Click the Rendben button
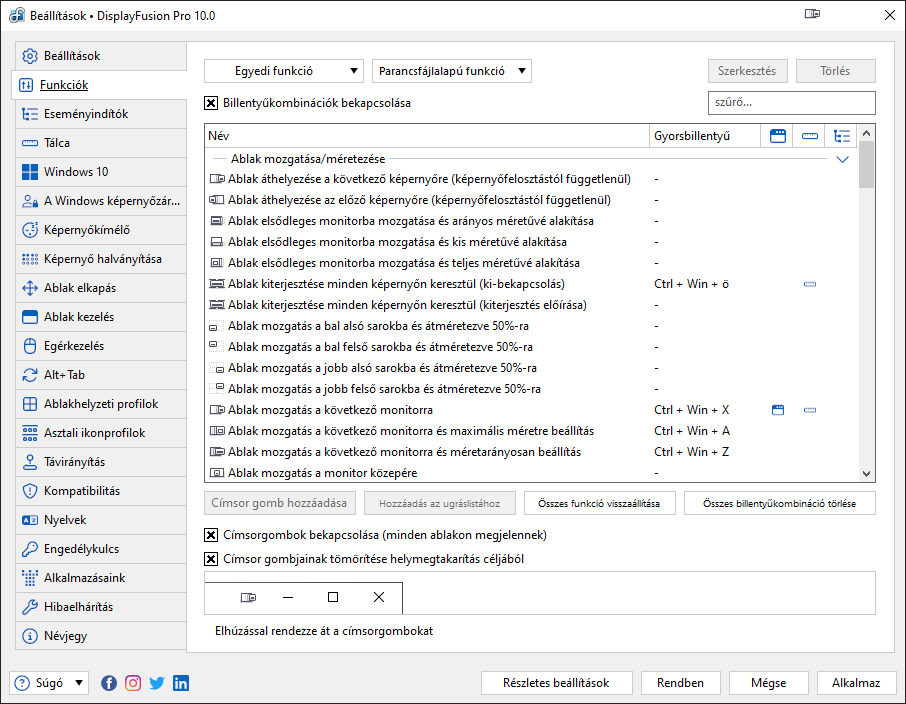The image size is (906, 704). [x=681, y=683]
